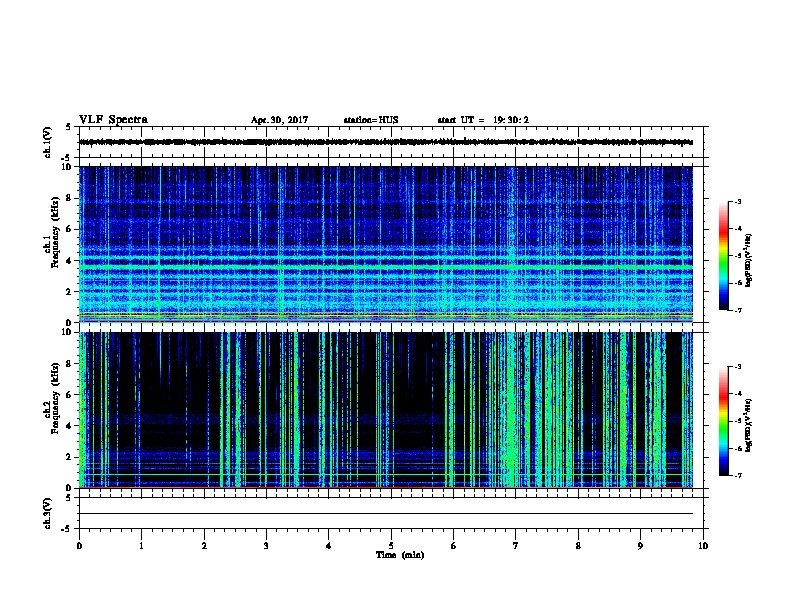The width and height of the screenshot is (792, 612).
Task: Click the ch.1 spectrogram color bar
Action: [724, 256]
